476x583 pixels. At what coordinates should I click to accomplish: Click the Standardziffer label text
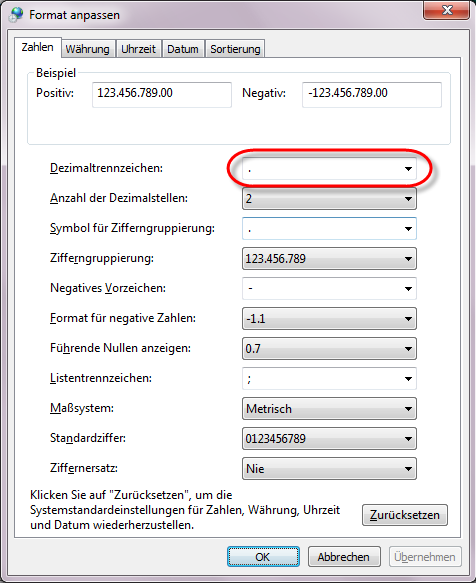pos(88,438)
